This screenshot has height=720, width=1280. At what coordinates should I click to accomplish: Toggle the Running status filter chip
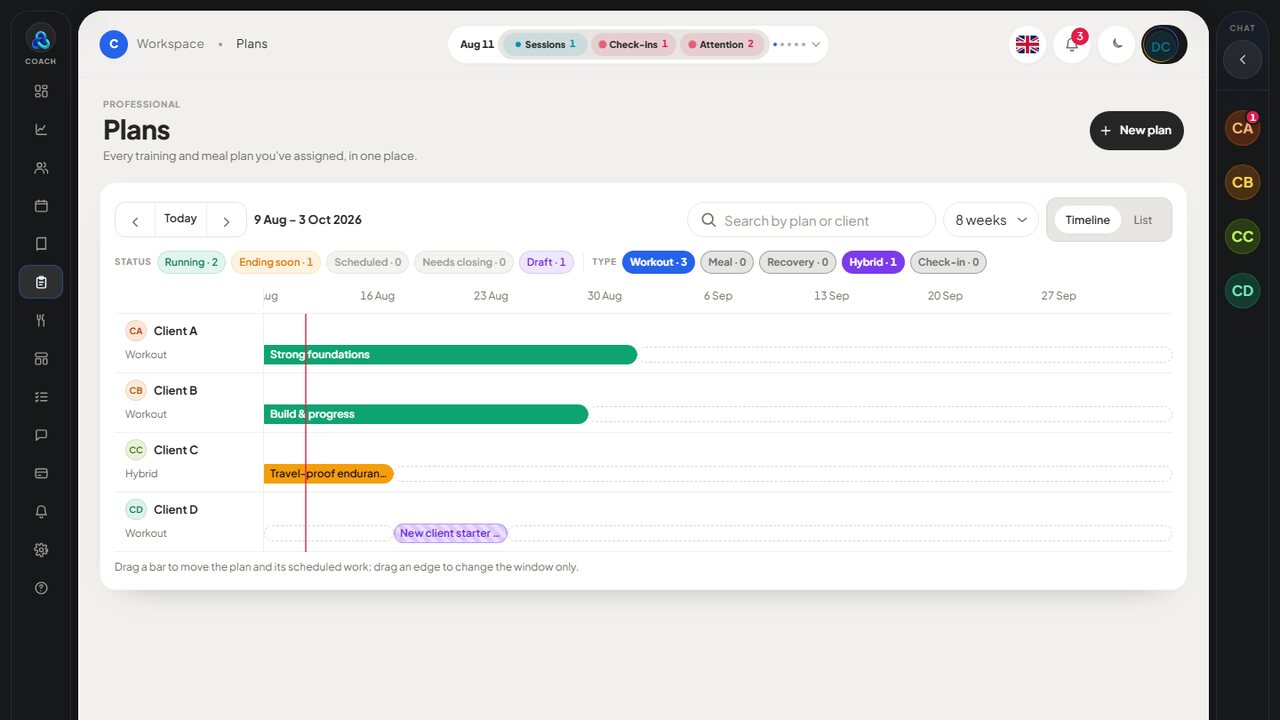[x=191, y=262]
